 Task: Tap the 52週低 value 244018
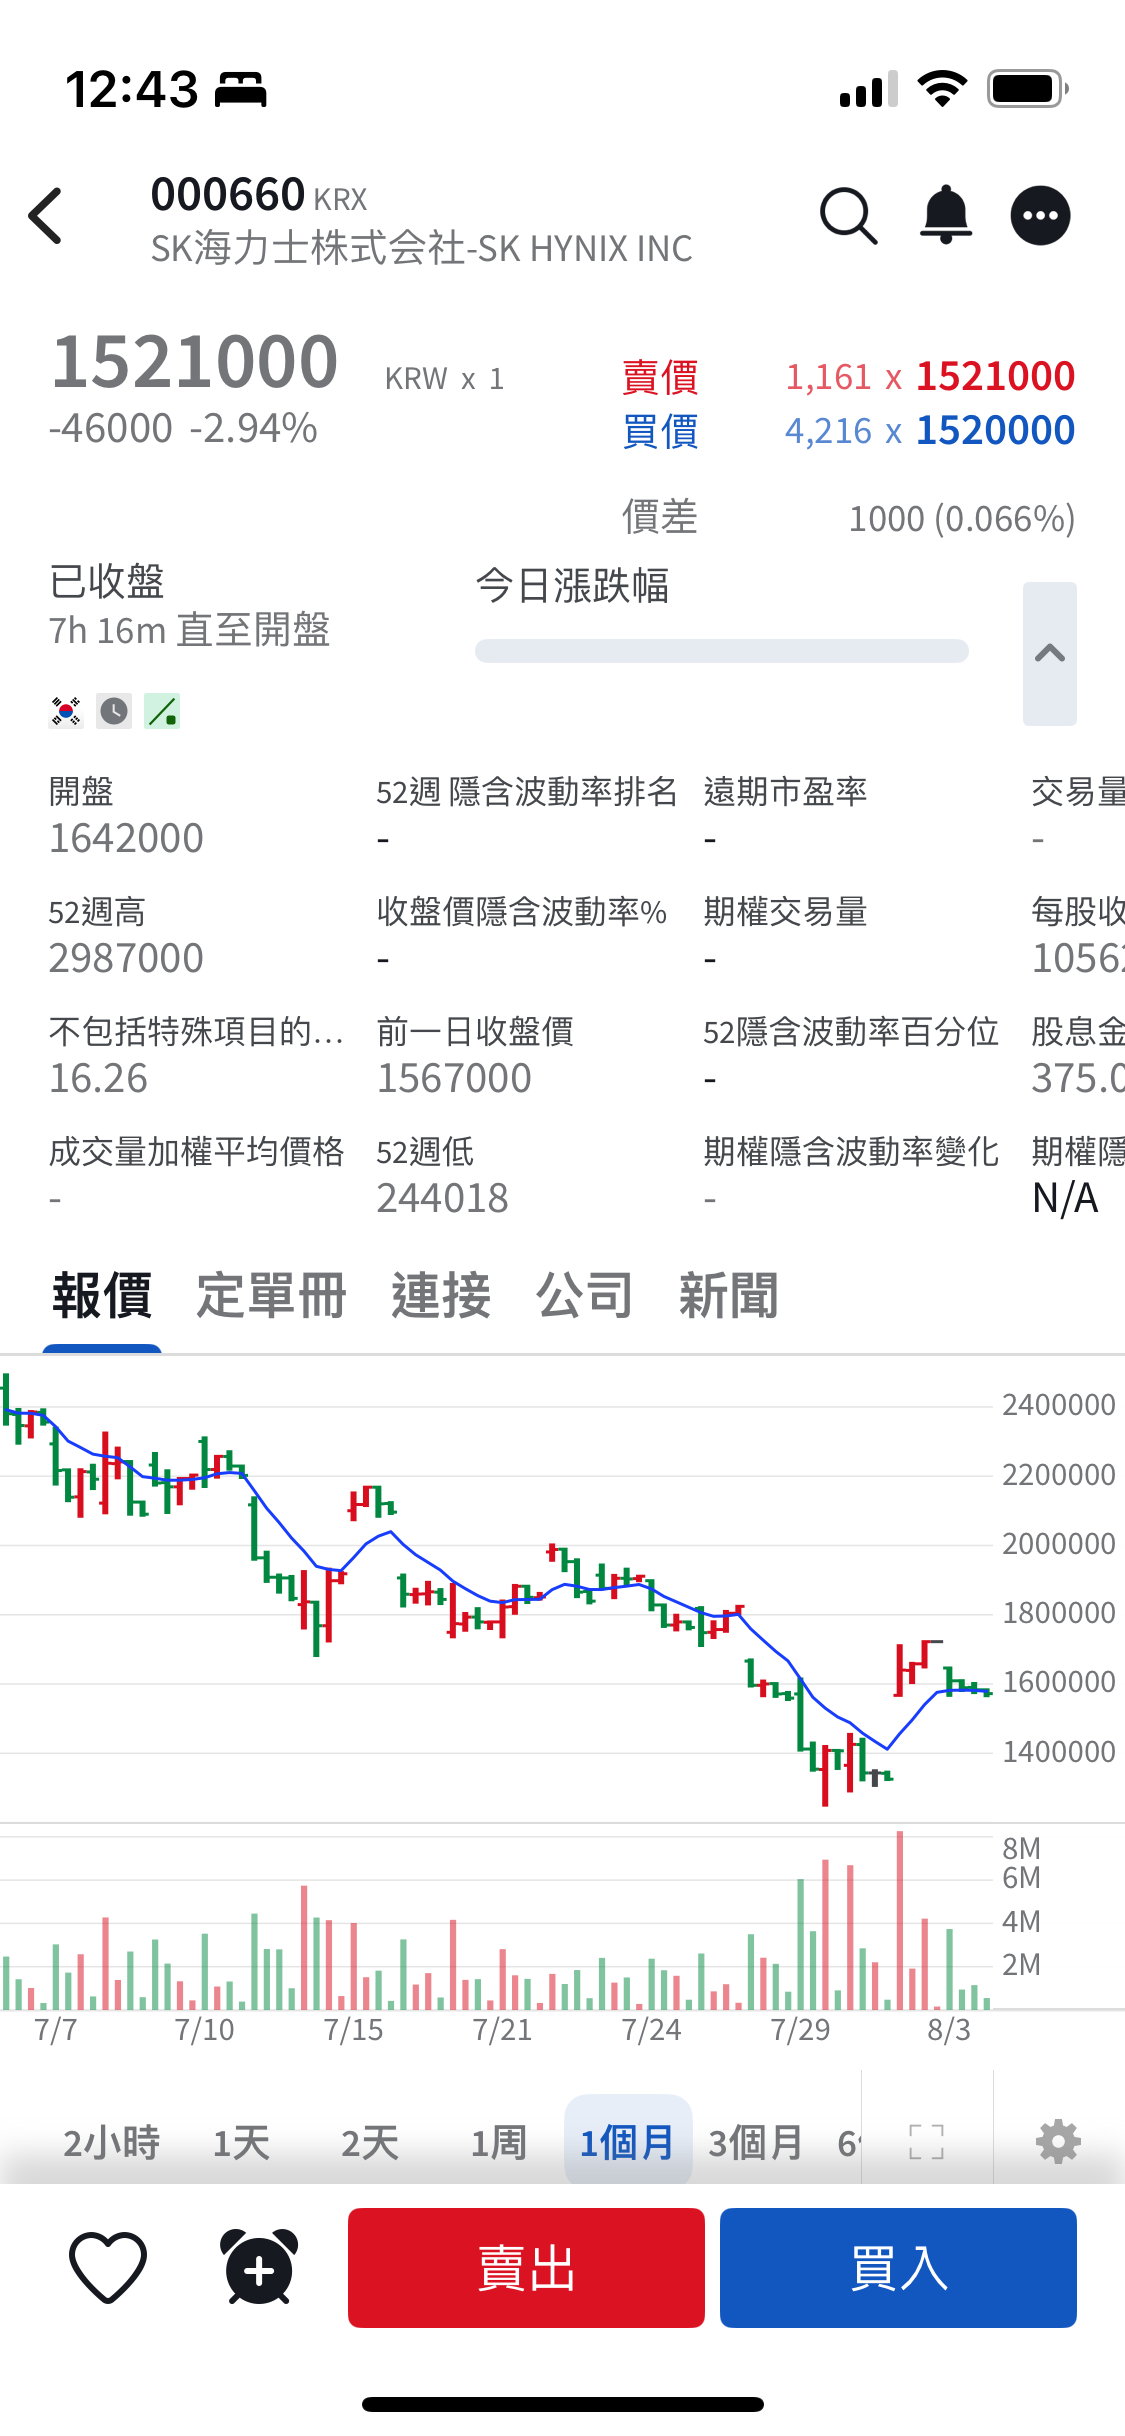442,1198
